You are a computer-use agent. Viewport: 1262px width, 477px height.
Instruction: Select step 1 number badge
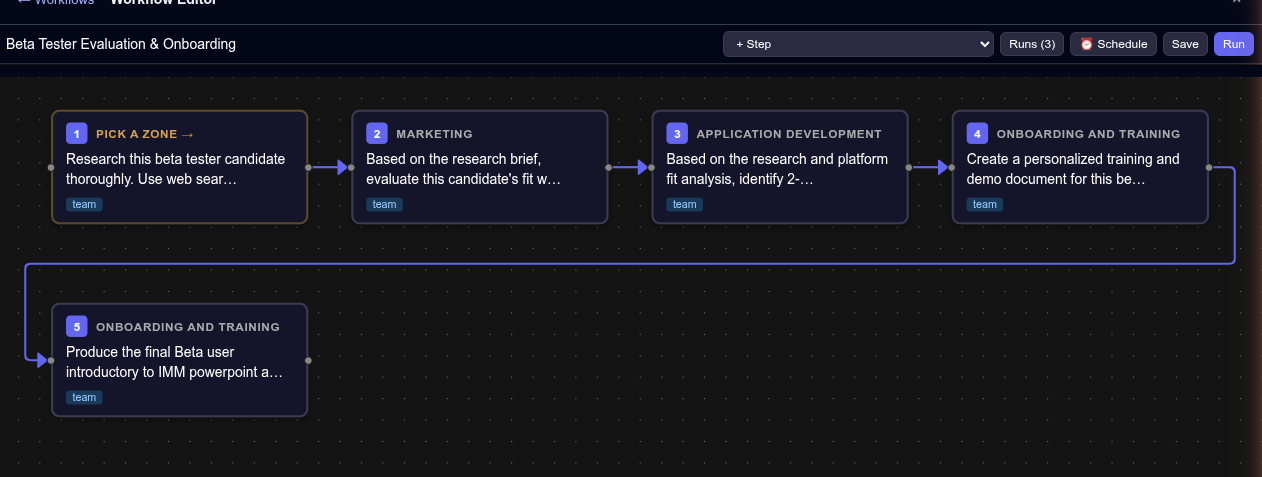pyautogui.click(x=77, y=133)
